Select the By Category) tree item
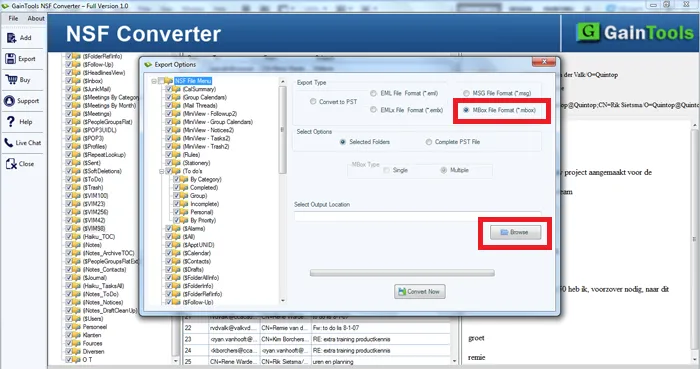Screen dimensions: 700x369 [x=206, y=179]
